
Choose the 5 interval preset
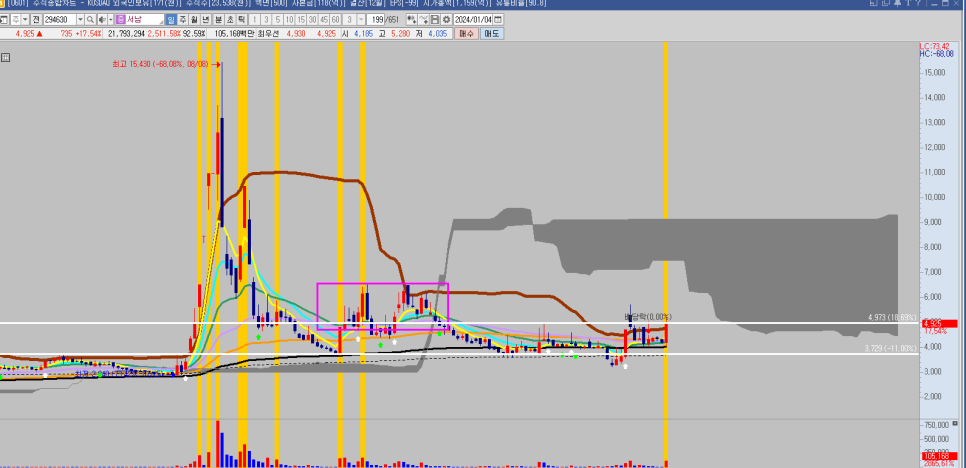coord(278,20)
